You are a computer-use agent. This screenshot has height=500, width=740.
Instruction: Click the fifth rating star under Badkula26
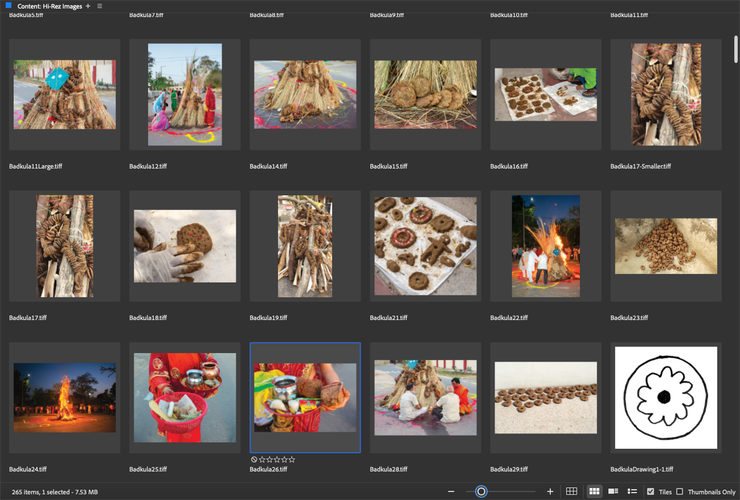[292, 459]
